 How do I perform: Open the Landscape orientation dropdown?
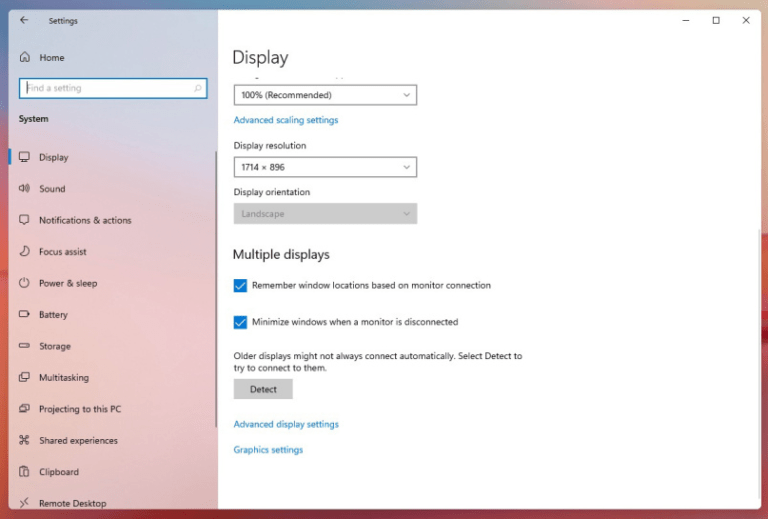click(325, 213)
